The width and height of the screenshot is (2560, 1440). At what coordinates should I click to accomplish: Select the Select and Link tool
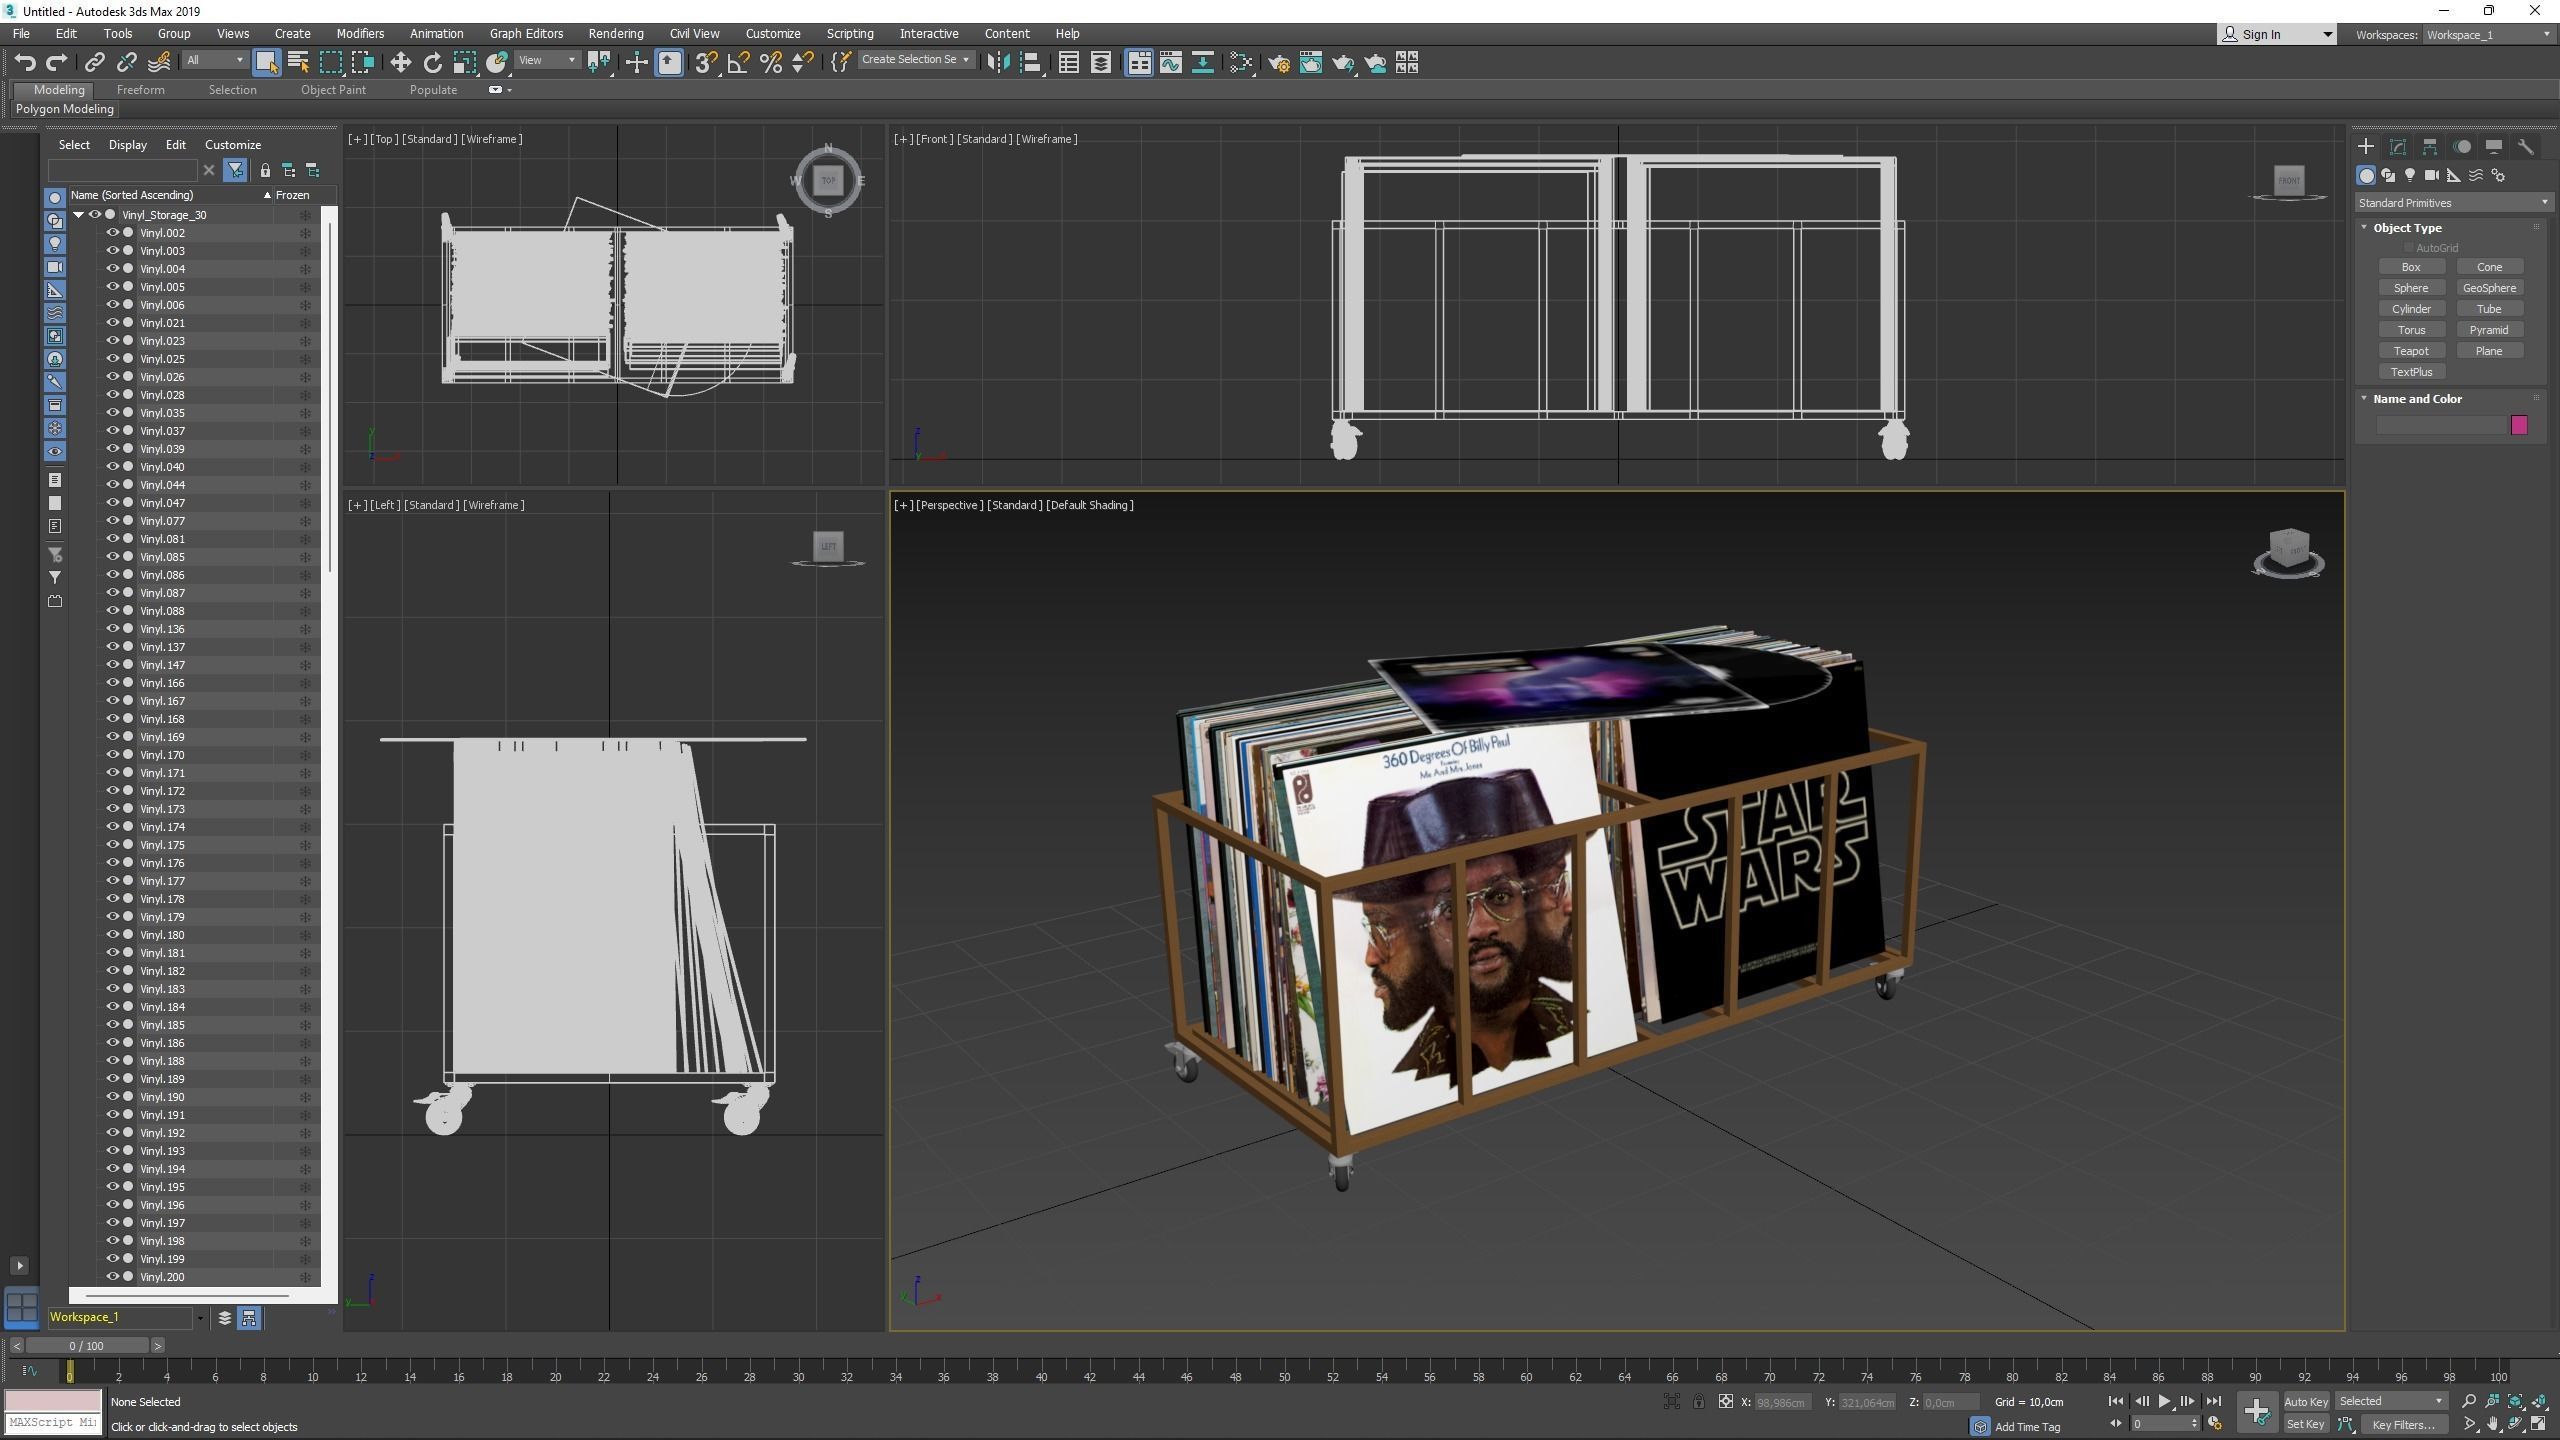[94, 63]
